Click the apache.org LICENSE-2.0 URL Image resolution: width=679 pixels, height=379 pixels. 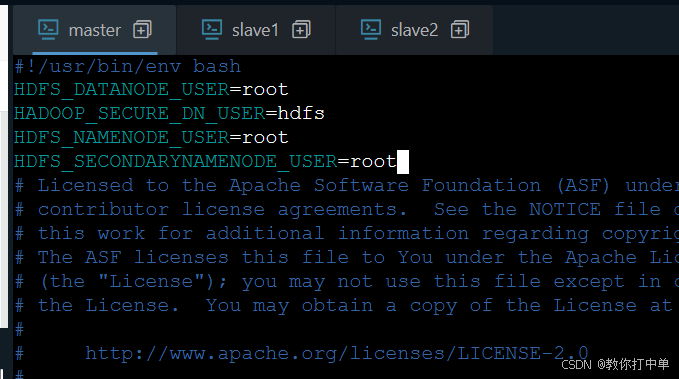(x=336, y=353)
